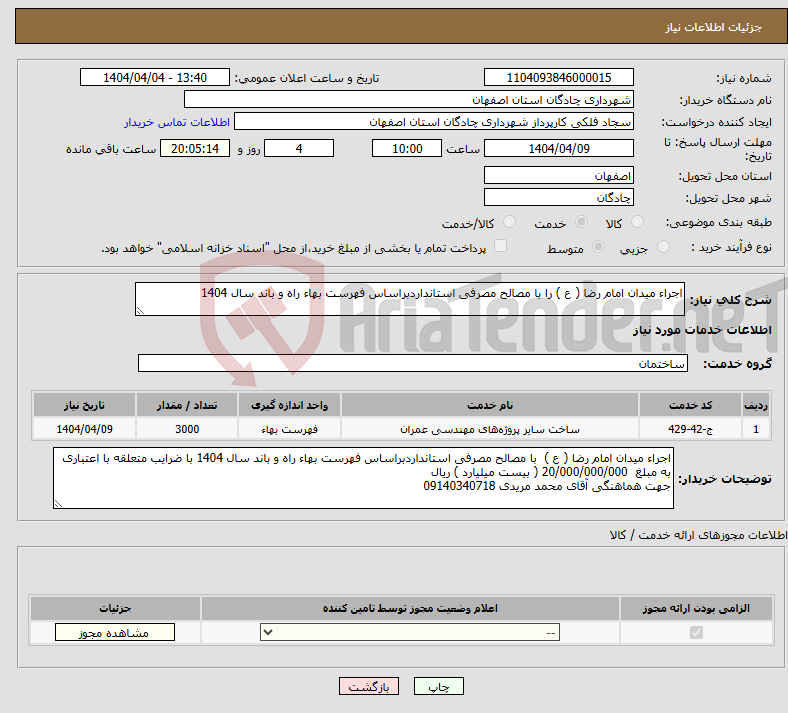The image size is (788, 713).
Task: Click the جزئیات اطلاعات نیاز page title
Action: coord(713,27)
